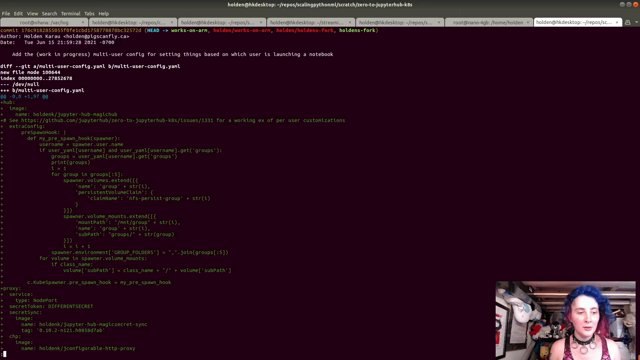Click the commit message about multi-user config
Image resolution: width=640 pixels, height=360 pixels.
[x=172, y=54]
